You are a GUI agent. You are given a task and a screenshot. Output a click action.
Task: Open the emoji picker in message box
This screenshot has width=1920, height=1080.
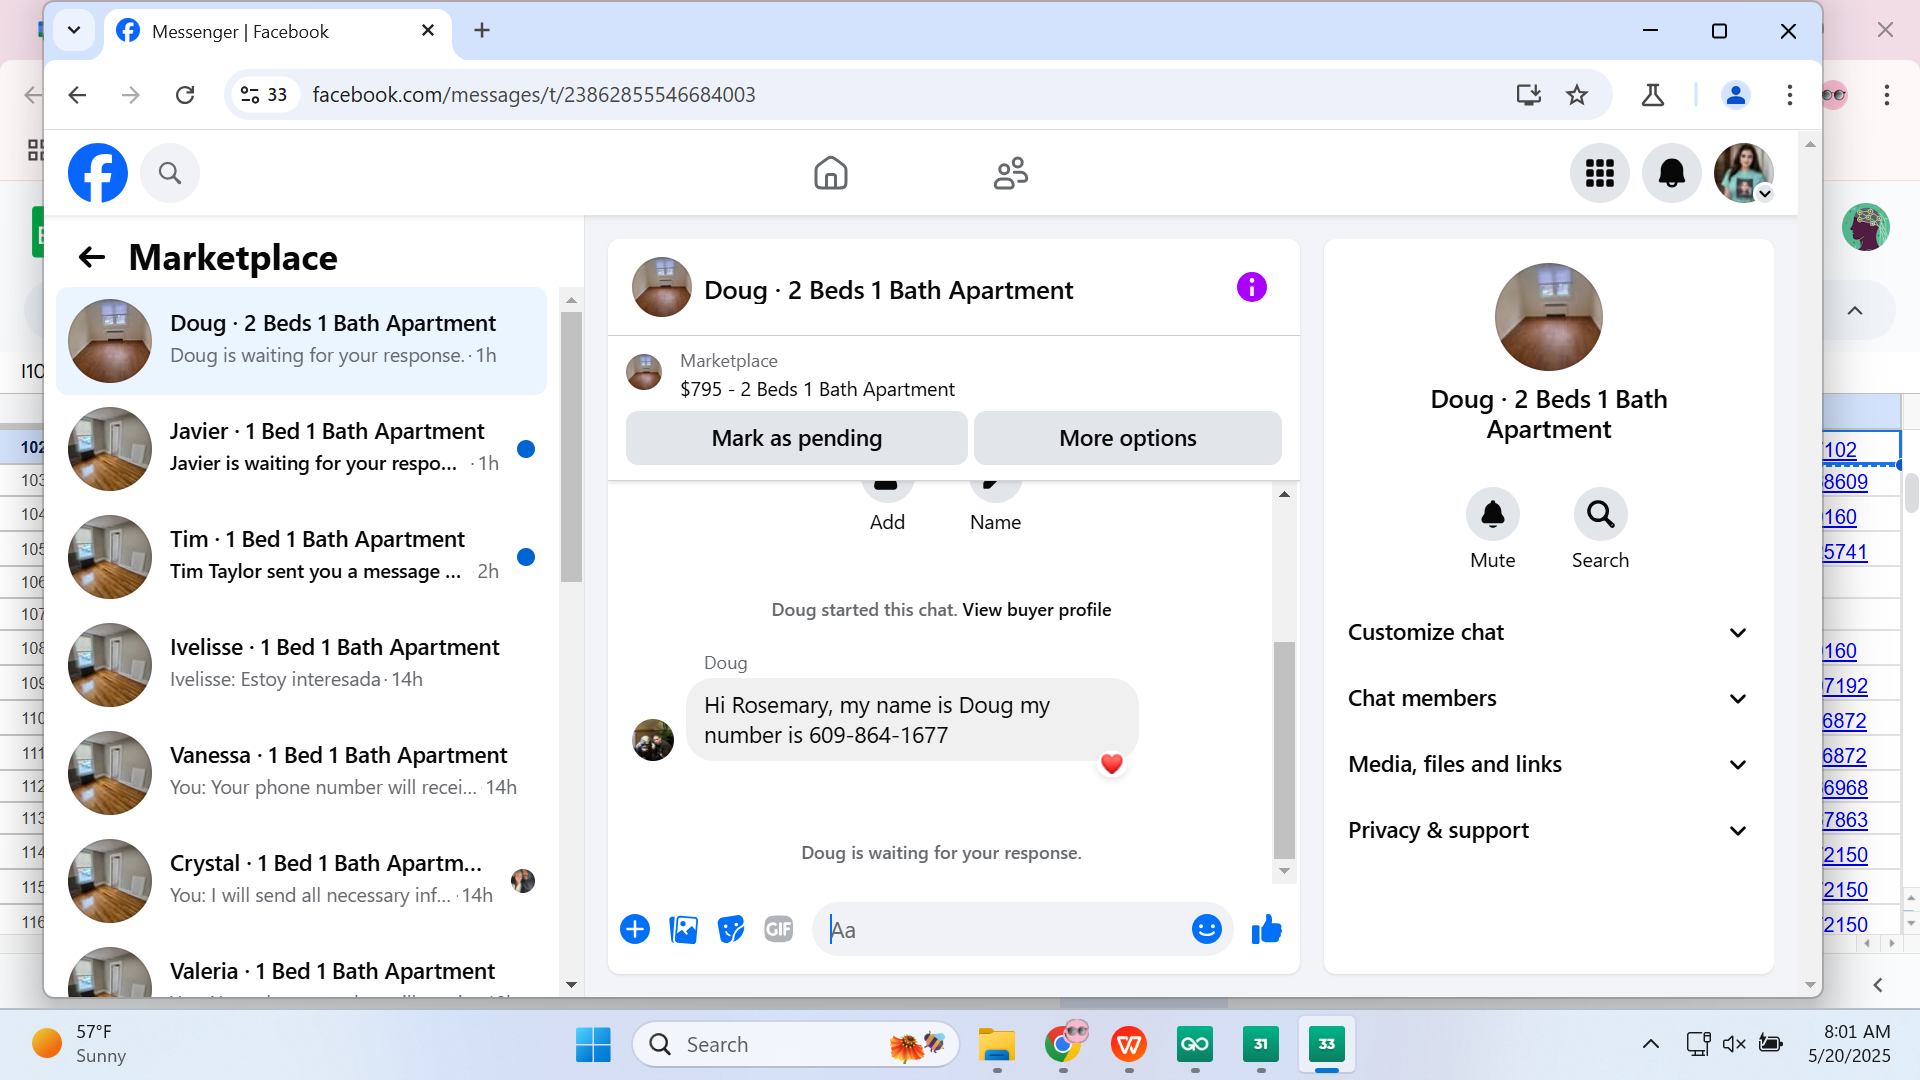click(1206, 930)
